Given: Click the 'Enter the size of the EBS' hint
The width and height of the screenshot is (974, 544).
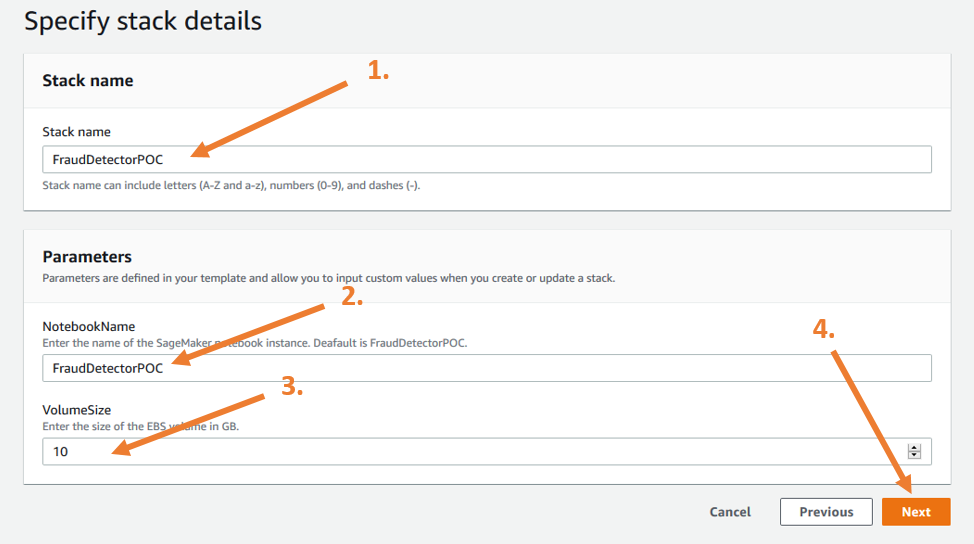Looking at the screenshot, I should pyautogui.click(x=140, y=426).
